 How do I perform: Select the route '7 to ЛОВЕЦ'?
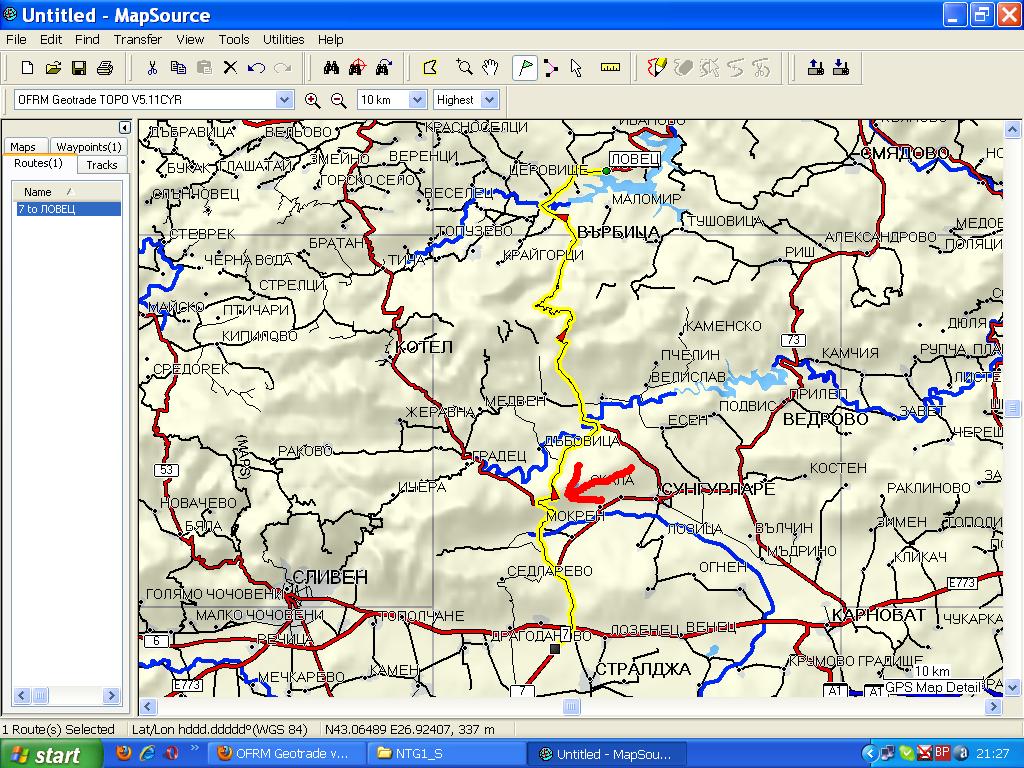pyautogui.click(x=69, y=209)
